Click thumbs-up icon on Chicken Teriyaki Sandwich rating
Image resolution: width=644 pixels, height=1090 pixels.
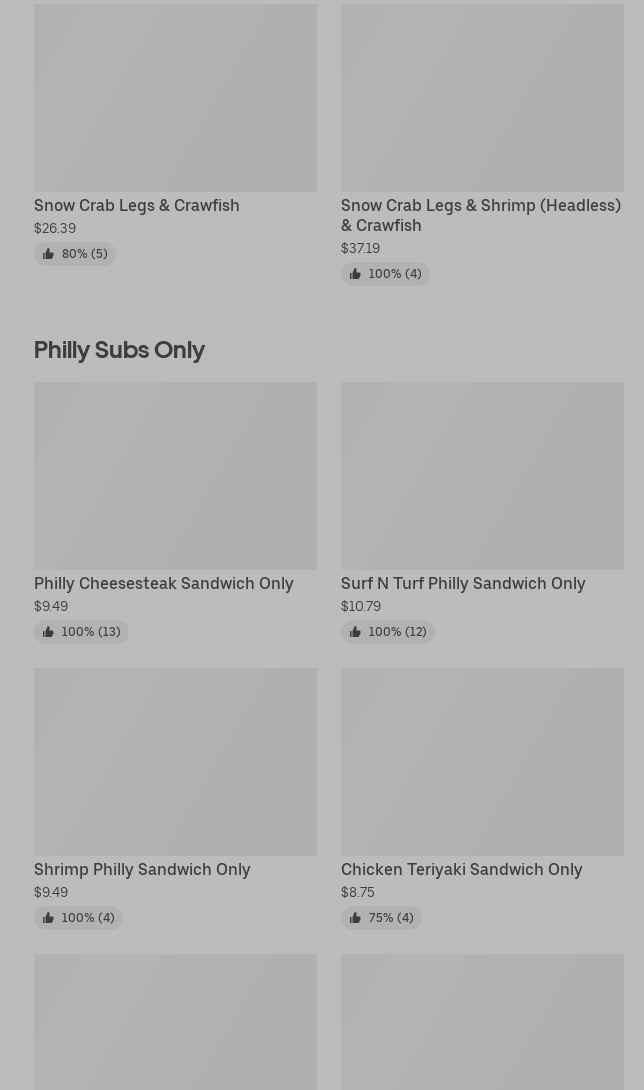click(355, 918)
